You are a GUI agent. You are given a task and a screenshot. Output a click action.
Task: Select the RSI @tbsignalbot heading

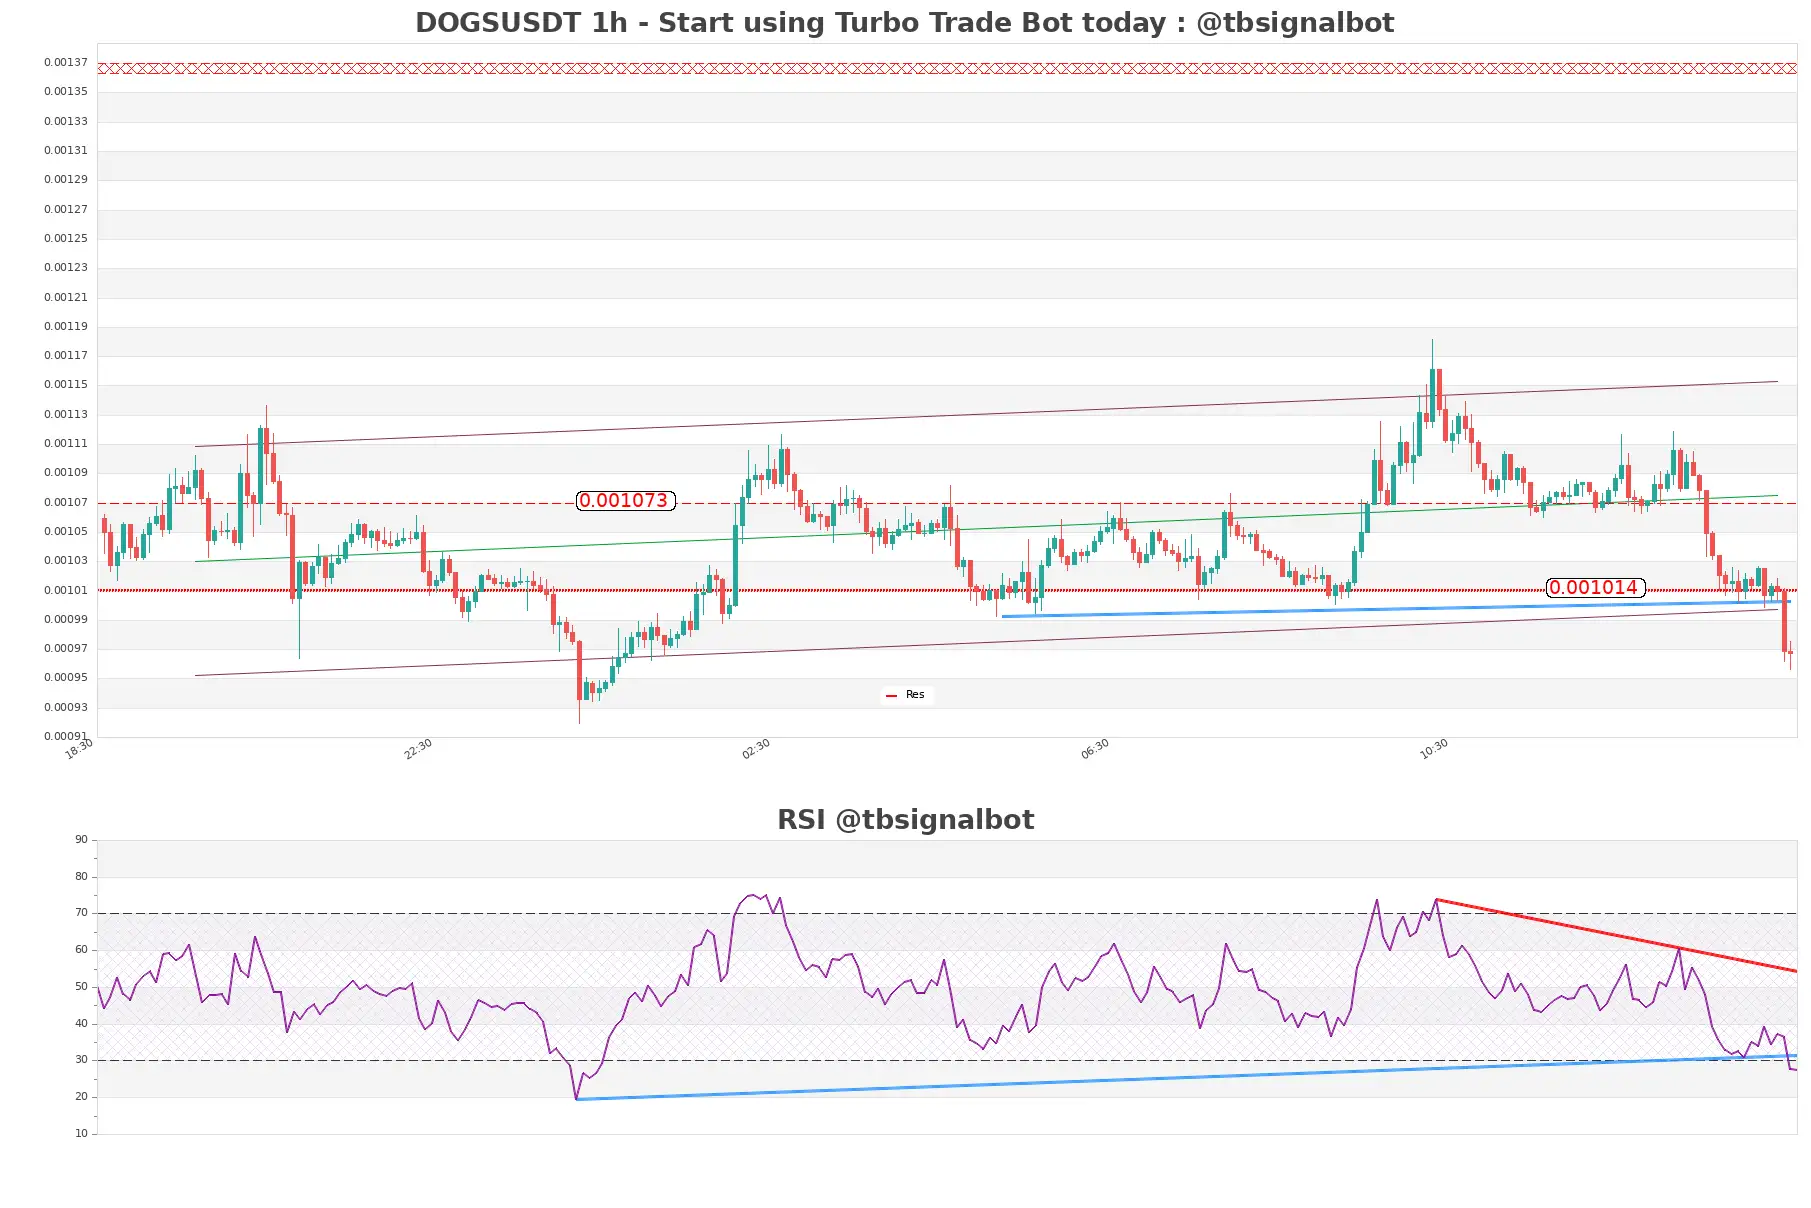905,819
